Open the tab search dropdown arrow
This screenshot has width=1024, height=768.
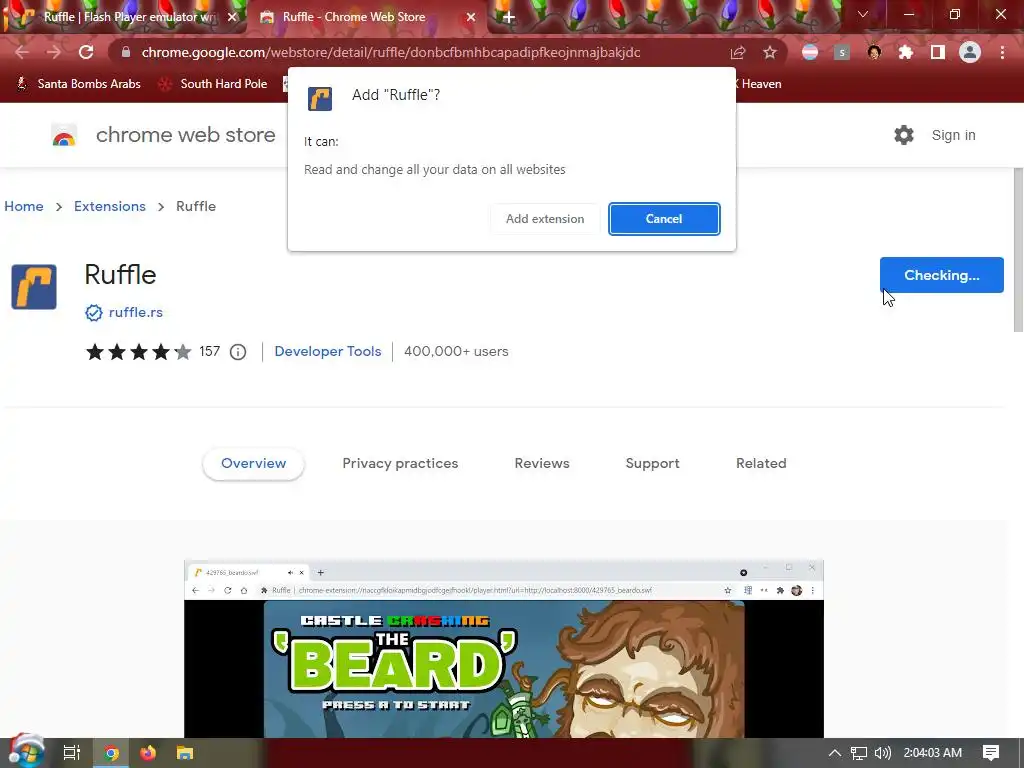tap(863, 14)
